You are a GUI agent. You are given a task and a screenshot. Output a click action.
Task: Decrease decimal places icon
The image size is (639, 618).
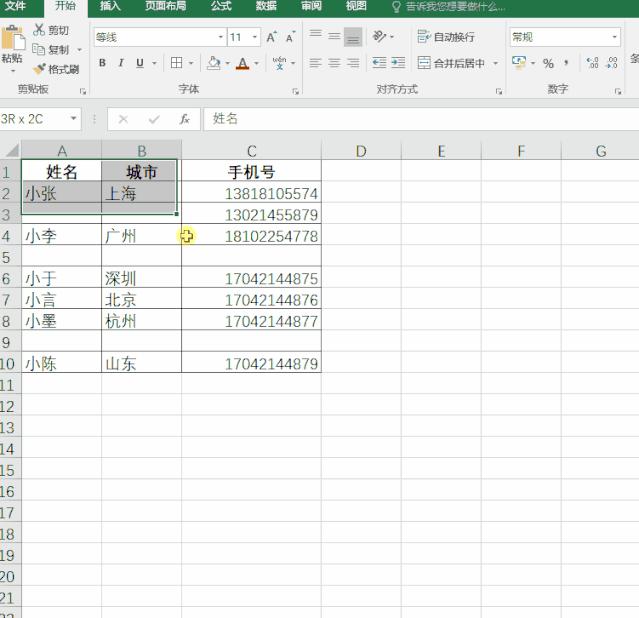(x=612, y=63)
